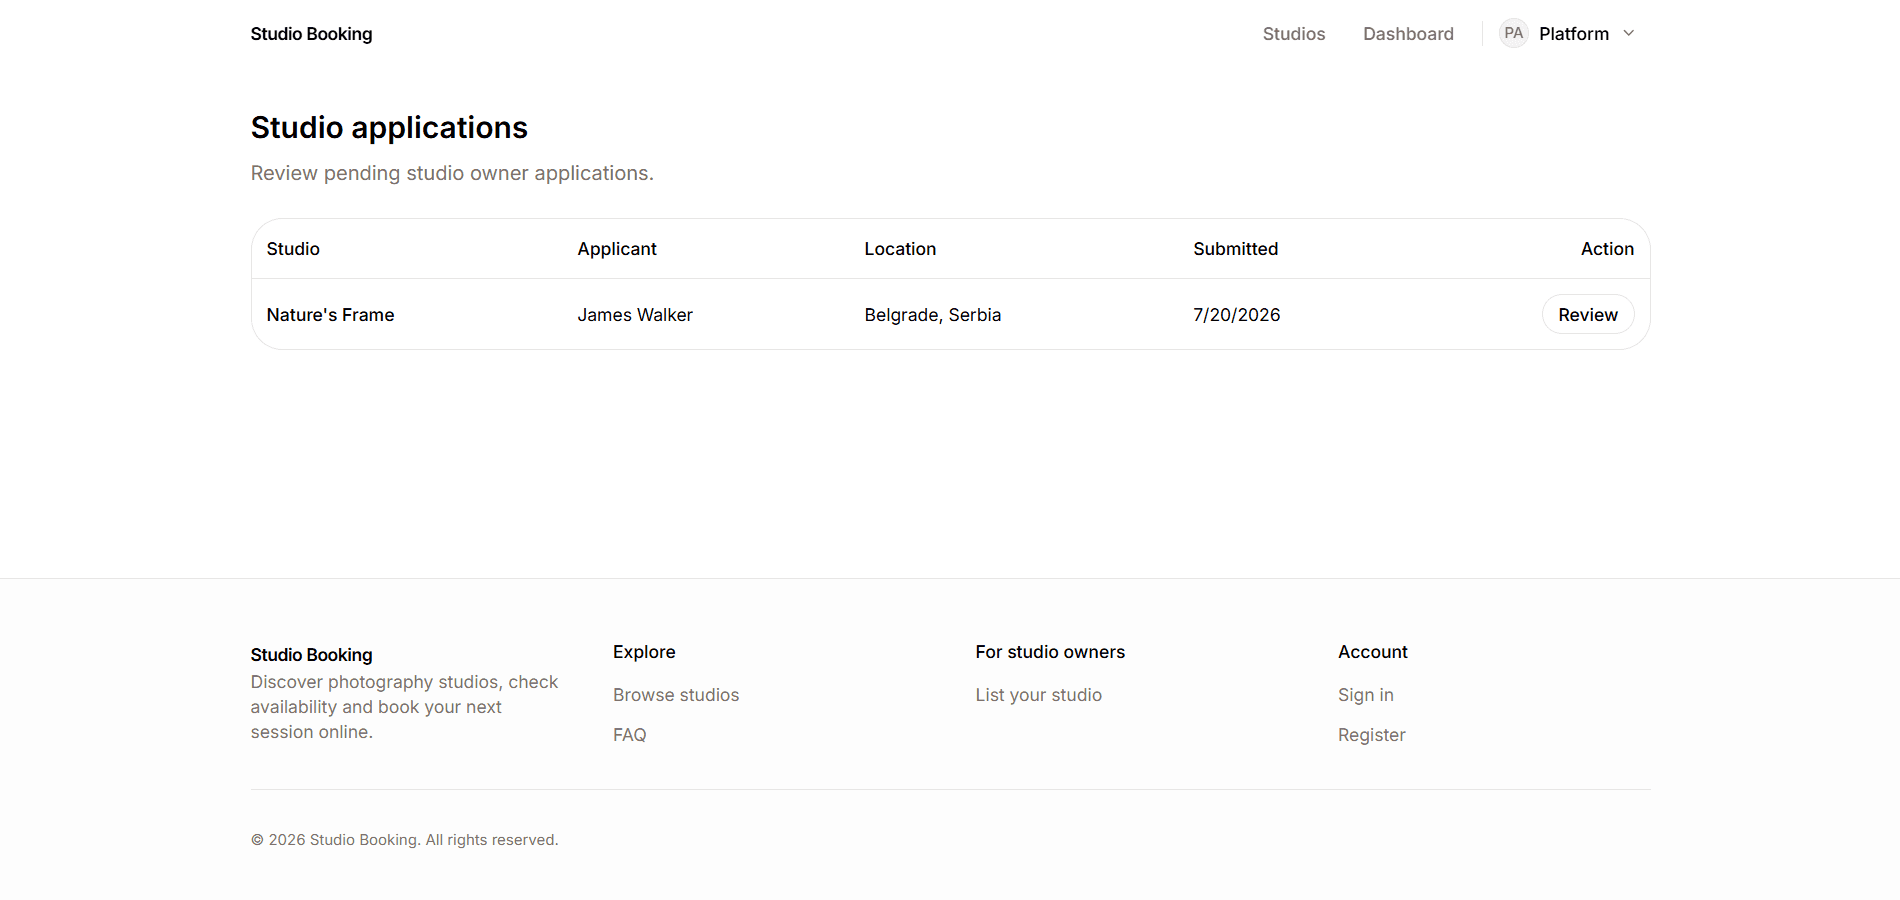
Task: Expand the Platform account dropdown chevron
Action: click(x=1628, y=33)
